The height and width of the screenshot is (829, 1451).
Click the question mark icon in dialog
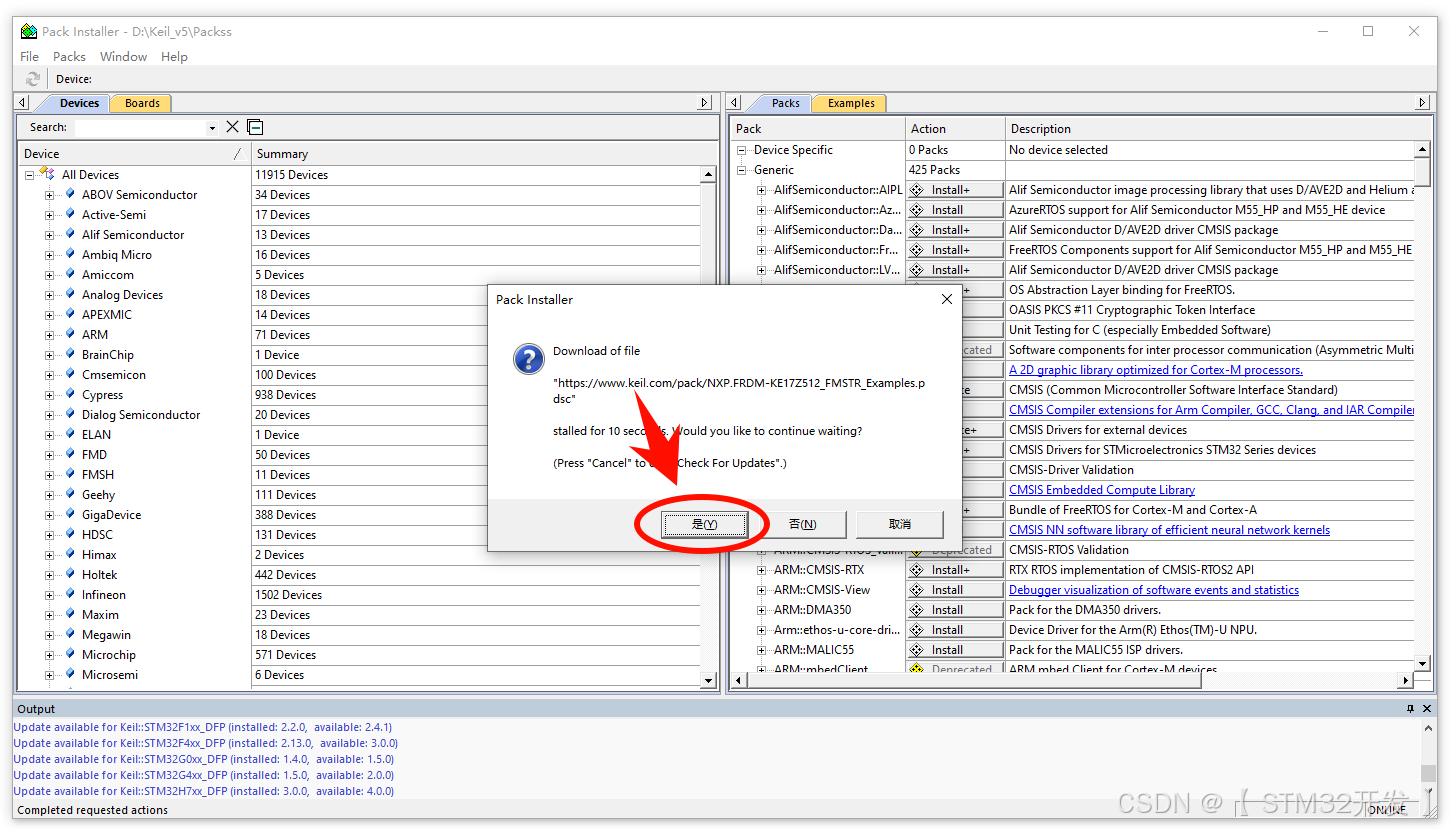coord(529,359)
